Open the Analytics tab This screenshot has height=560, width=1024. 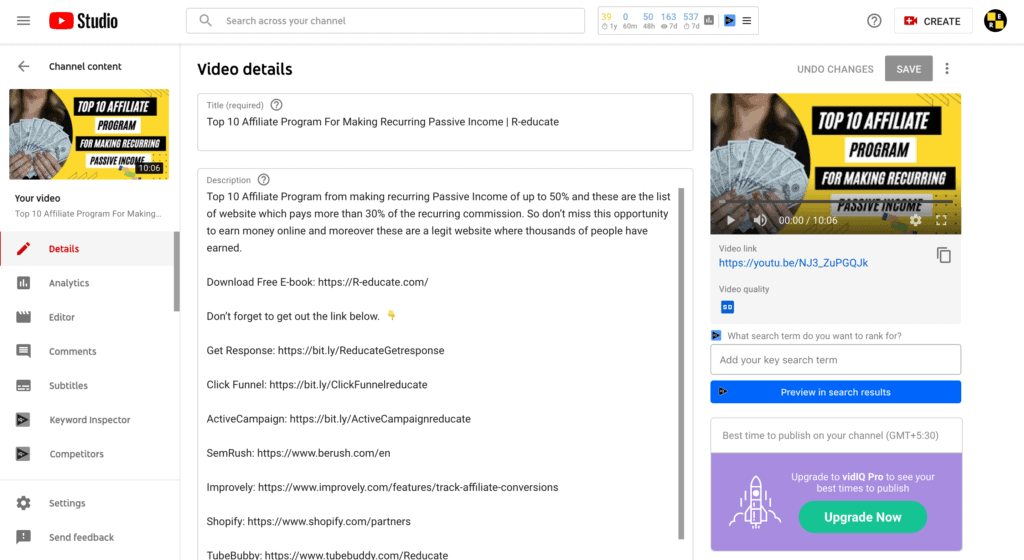[x=88, y=283]
